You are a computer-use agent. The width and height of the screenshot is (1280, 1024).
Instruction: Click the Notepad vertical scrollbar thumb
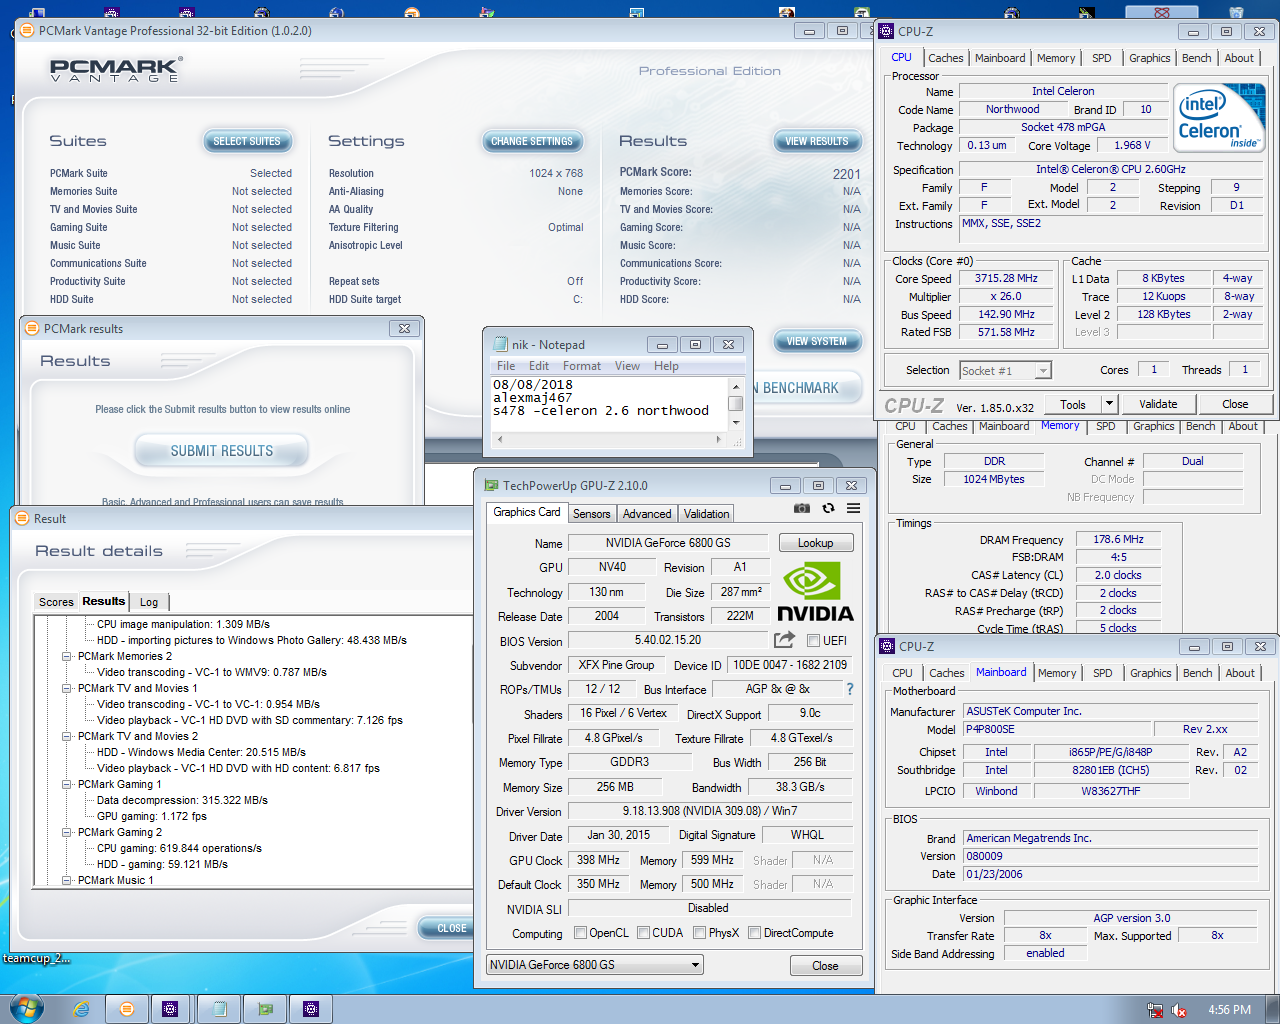click(x=735, y=403)
